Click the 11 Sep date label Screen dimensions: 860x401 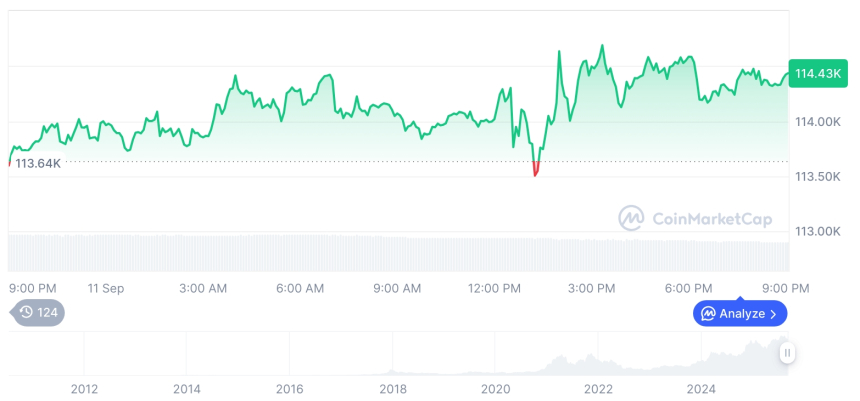(106, 288)
